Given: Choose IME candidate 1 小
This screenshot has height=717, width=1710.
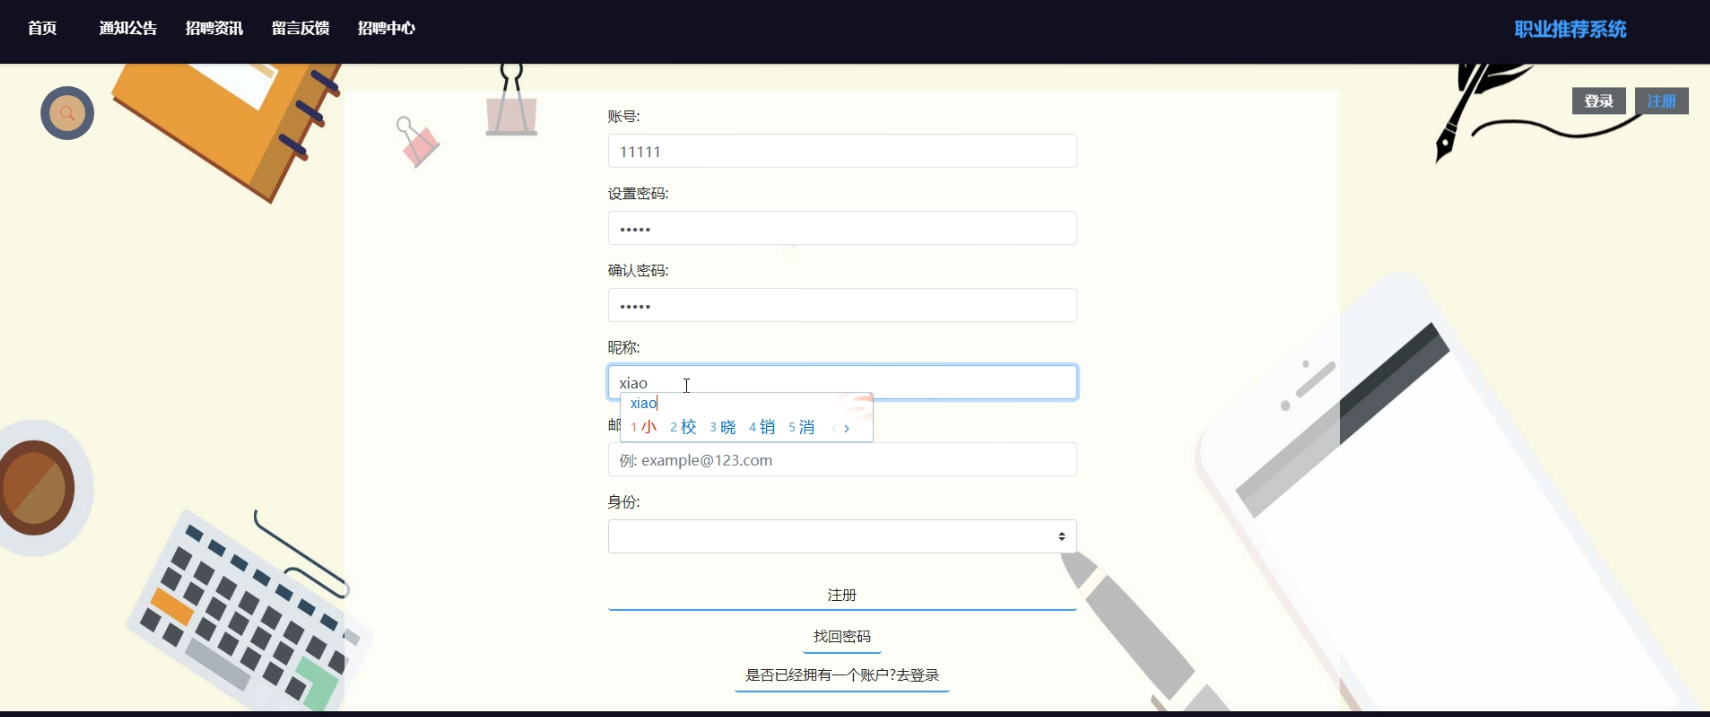Looking at the screenshot, I should click(x=644, y=427).
